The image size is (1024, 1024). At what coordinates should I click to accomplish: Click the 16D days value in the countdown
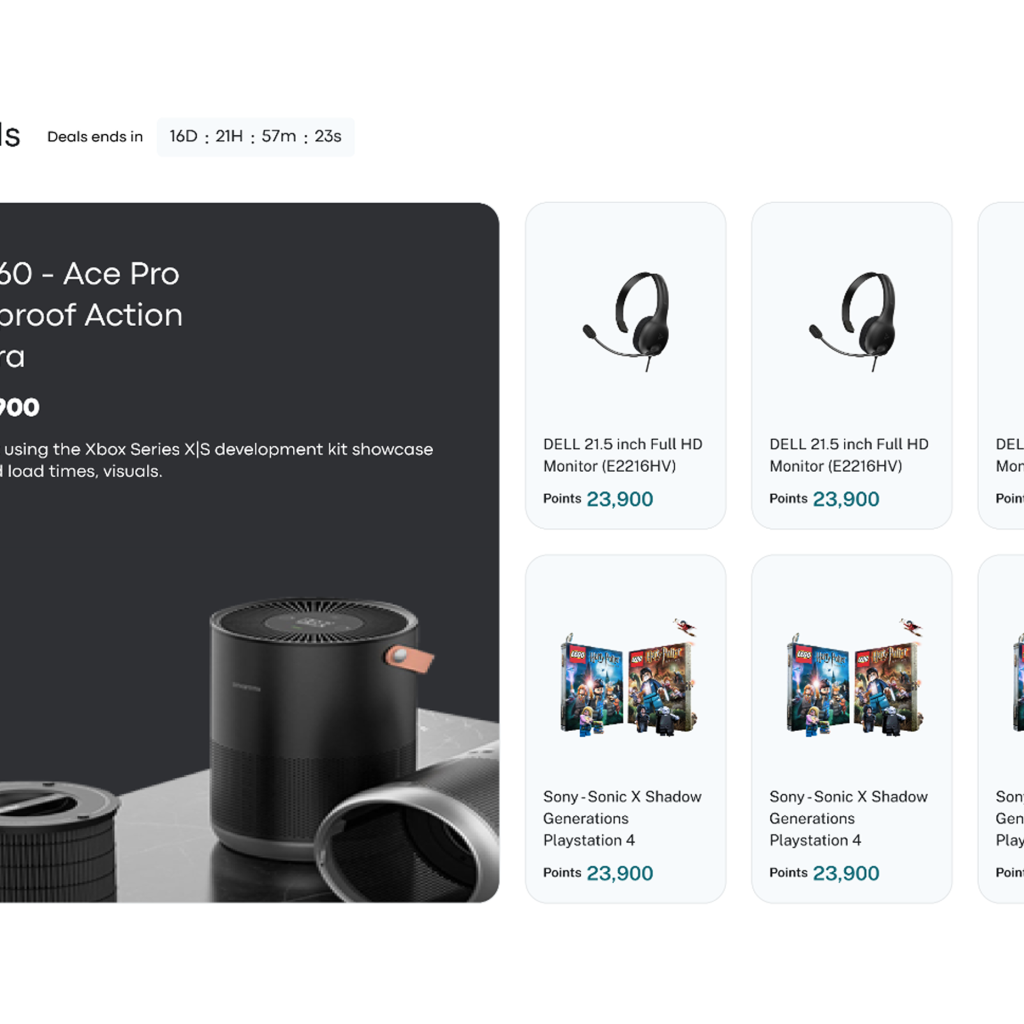click(183, 137)
